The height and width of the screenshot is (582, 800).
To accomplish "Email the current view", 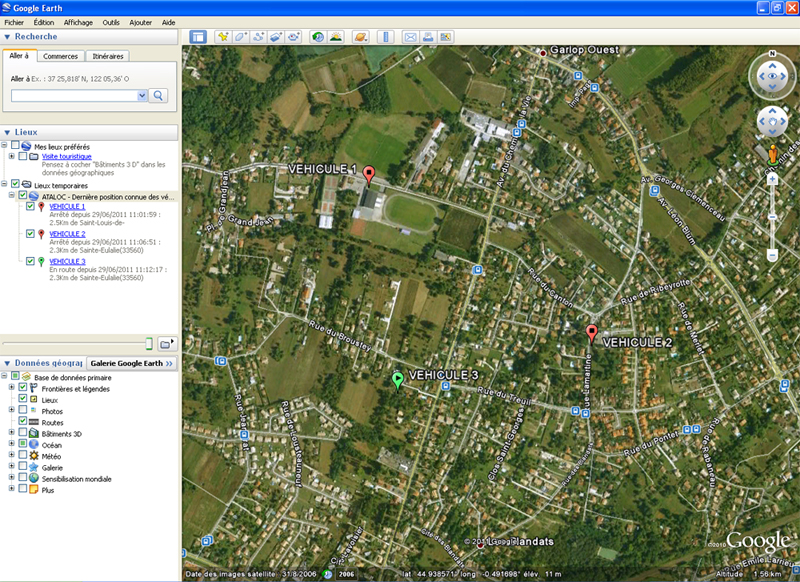I will pos(410,37).
